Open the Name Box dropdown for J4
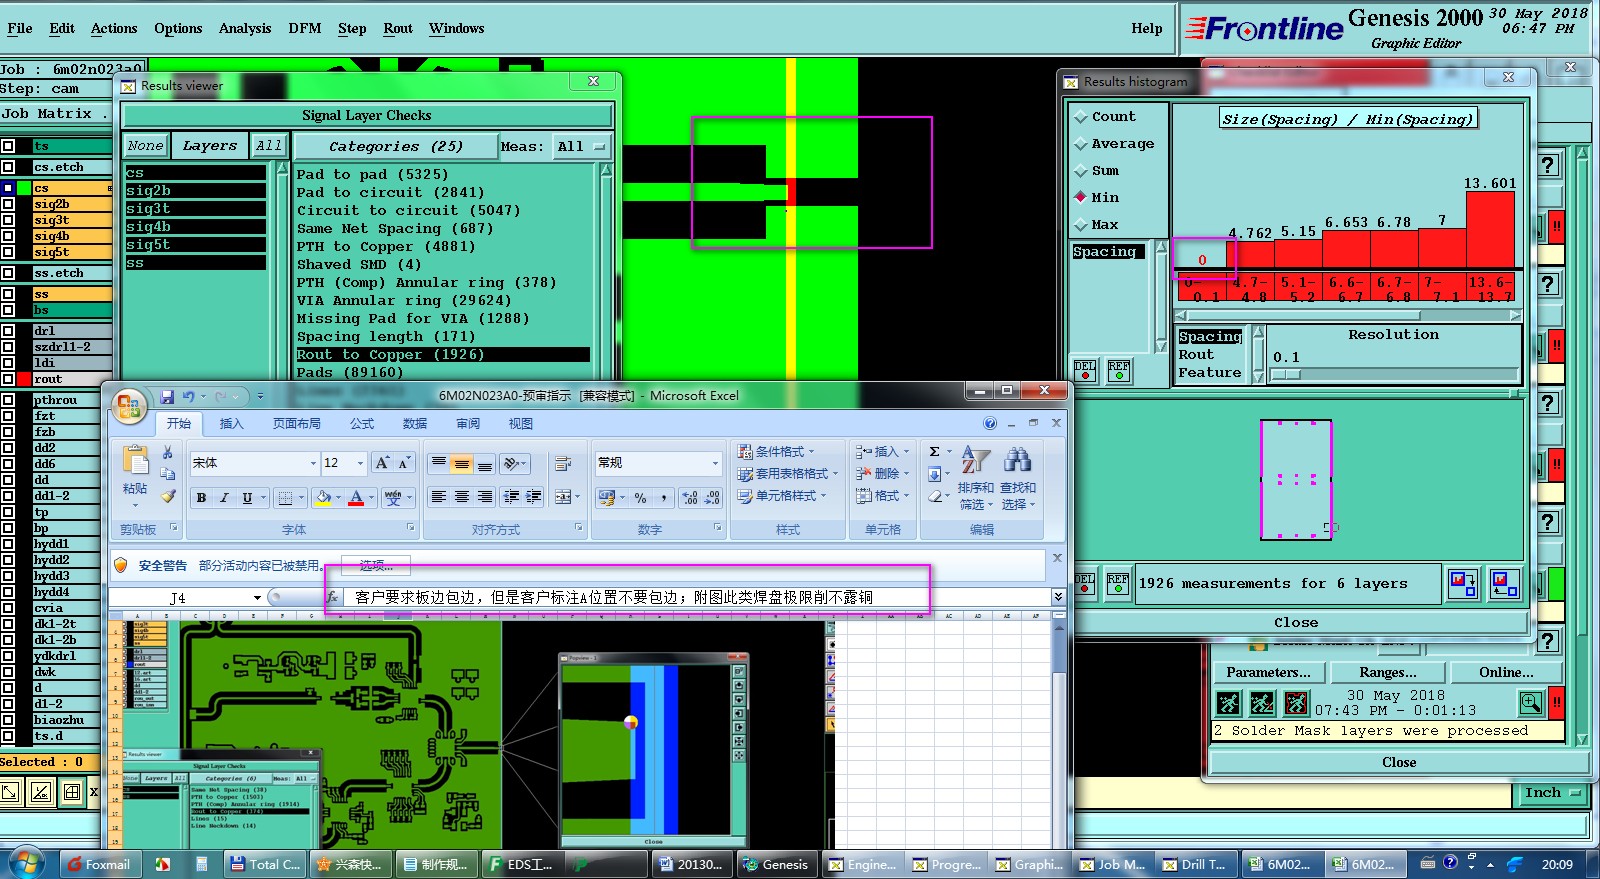The height and width of the screenshot is (879, 1600). [257, 598]
